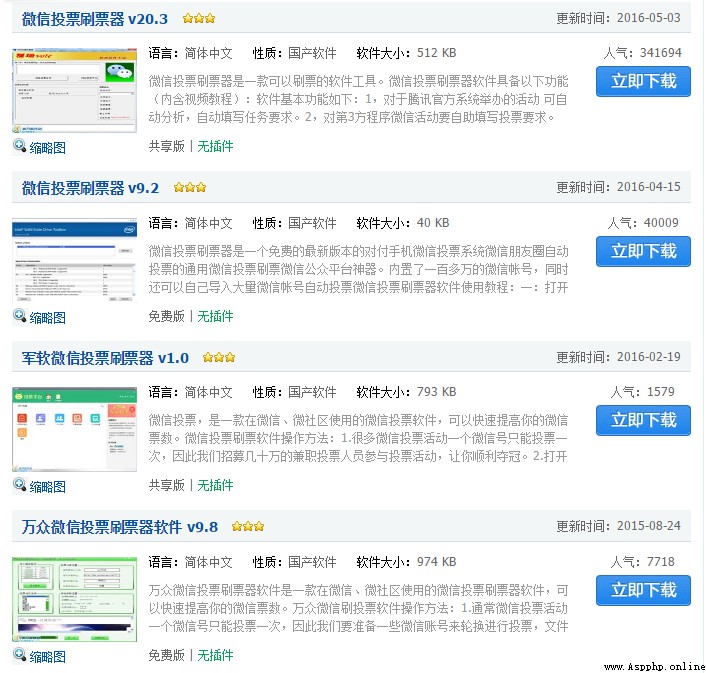
Task: Click update date 2016-04-15
Action: coord(649,187)
